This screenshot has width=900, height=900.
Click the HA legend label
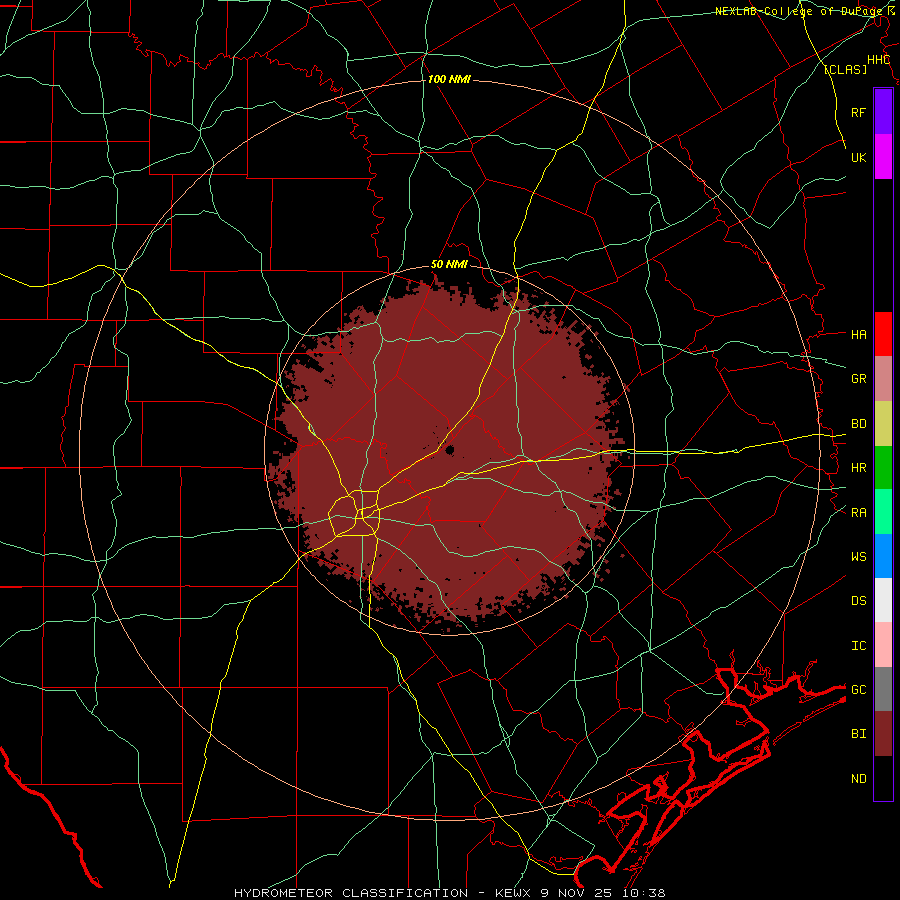click(858, 334)
